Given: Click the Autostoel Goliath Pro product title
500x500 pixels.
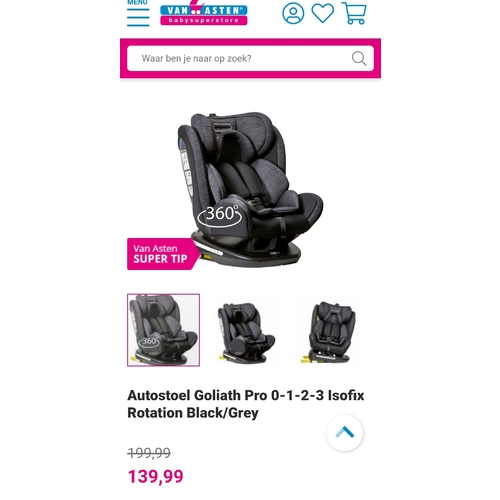Looking at the screenshot, I should 246,404.
